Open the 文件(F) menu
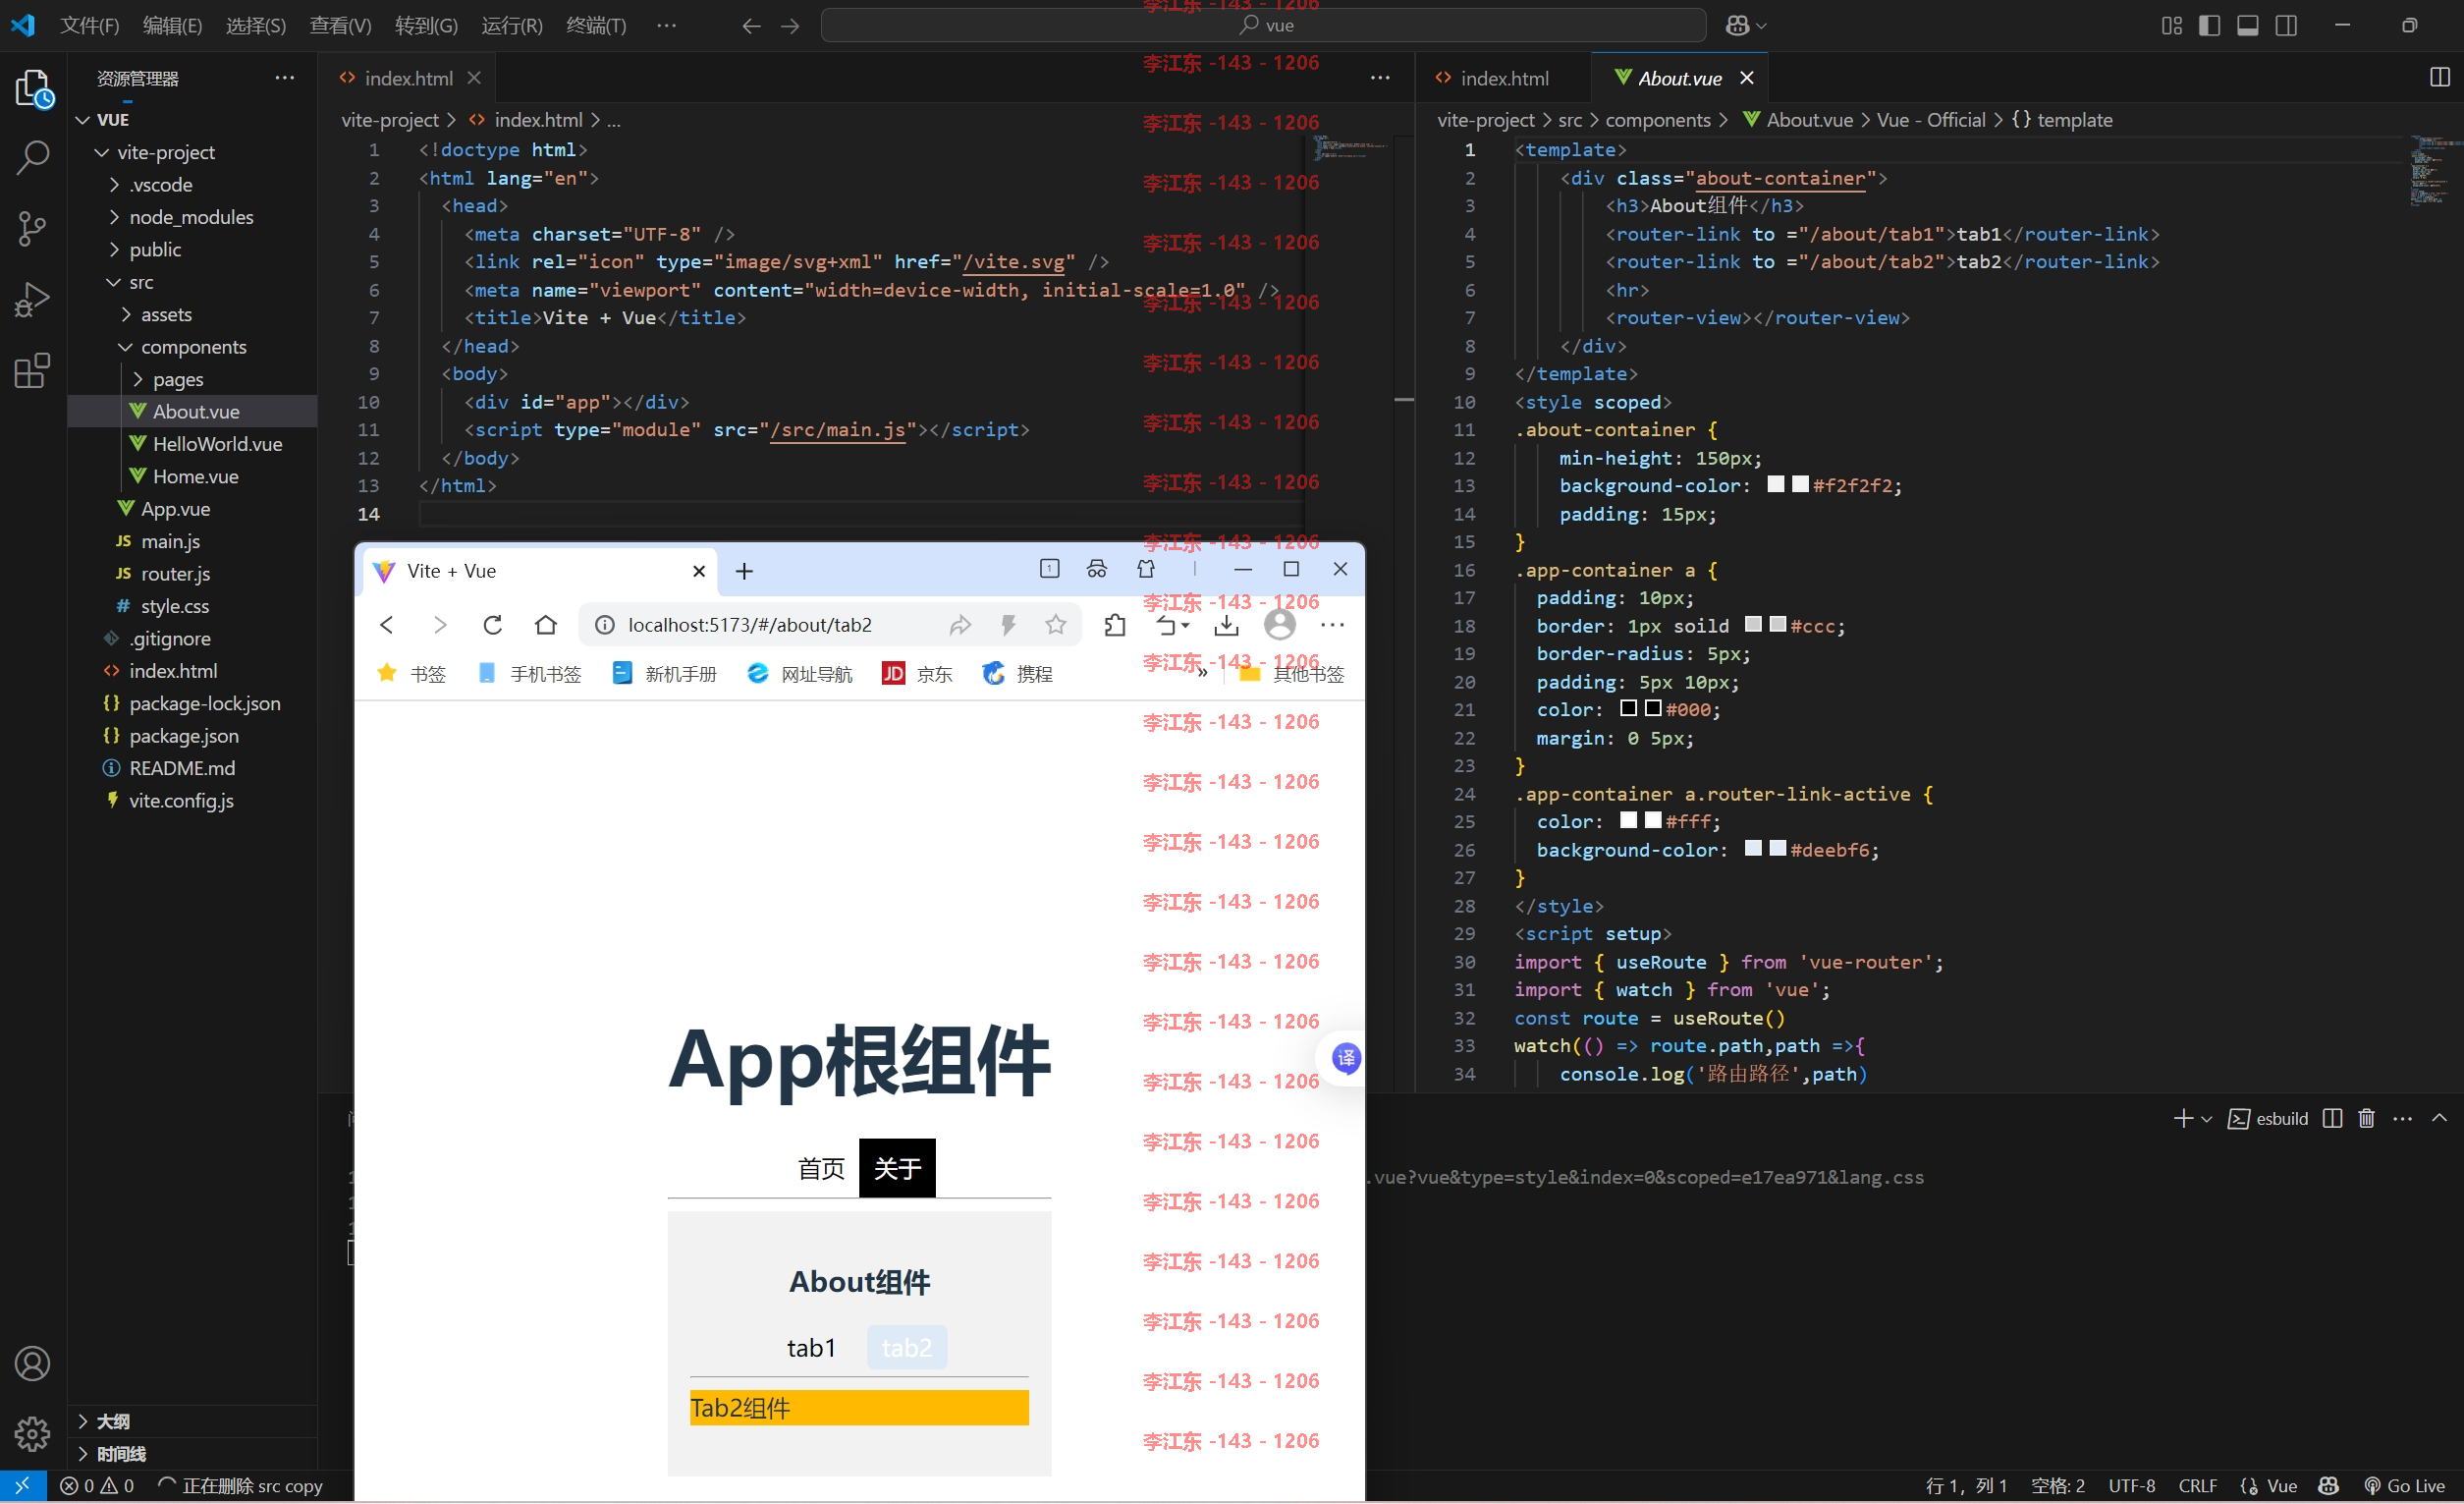 coord(90,26)
